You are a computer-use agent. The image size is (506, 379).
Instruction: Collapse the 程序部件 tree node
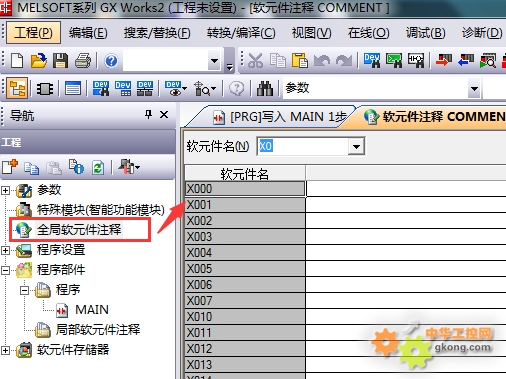[x=5, y=270]
